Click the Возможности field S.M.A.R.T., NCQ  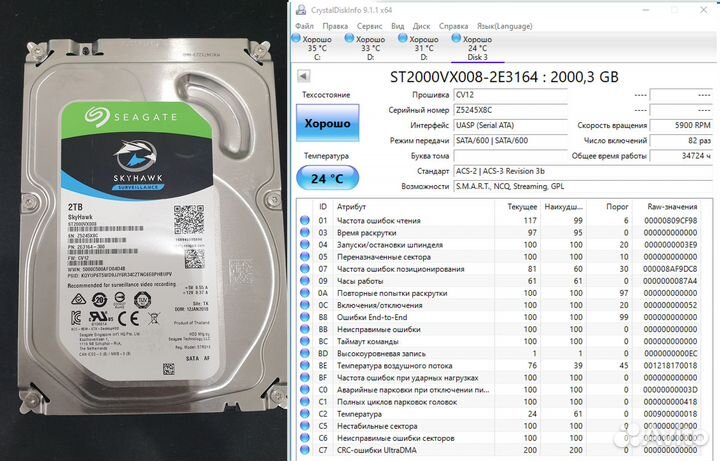tap(583, 186)
